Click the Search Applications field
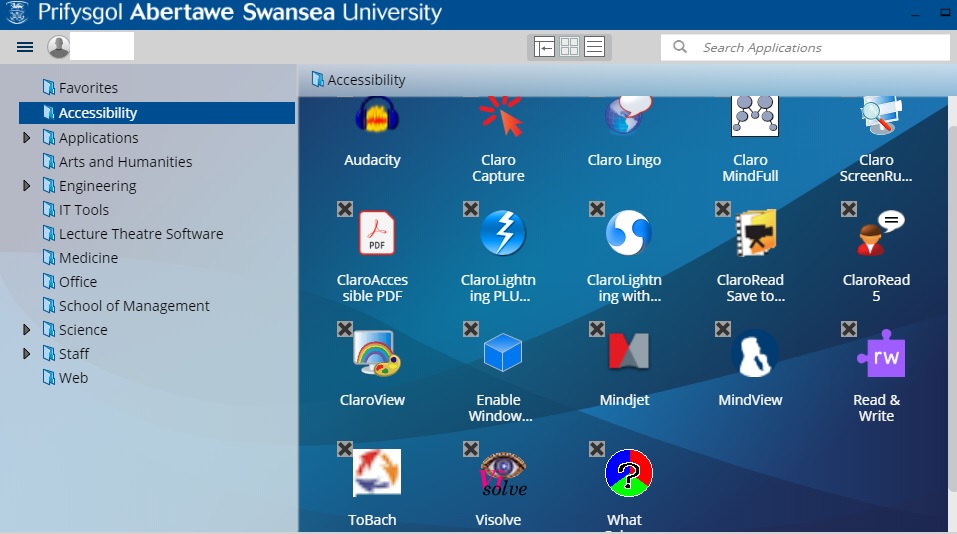This screenshot has width=957, height=534. [x=805, y=47]
